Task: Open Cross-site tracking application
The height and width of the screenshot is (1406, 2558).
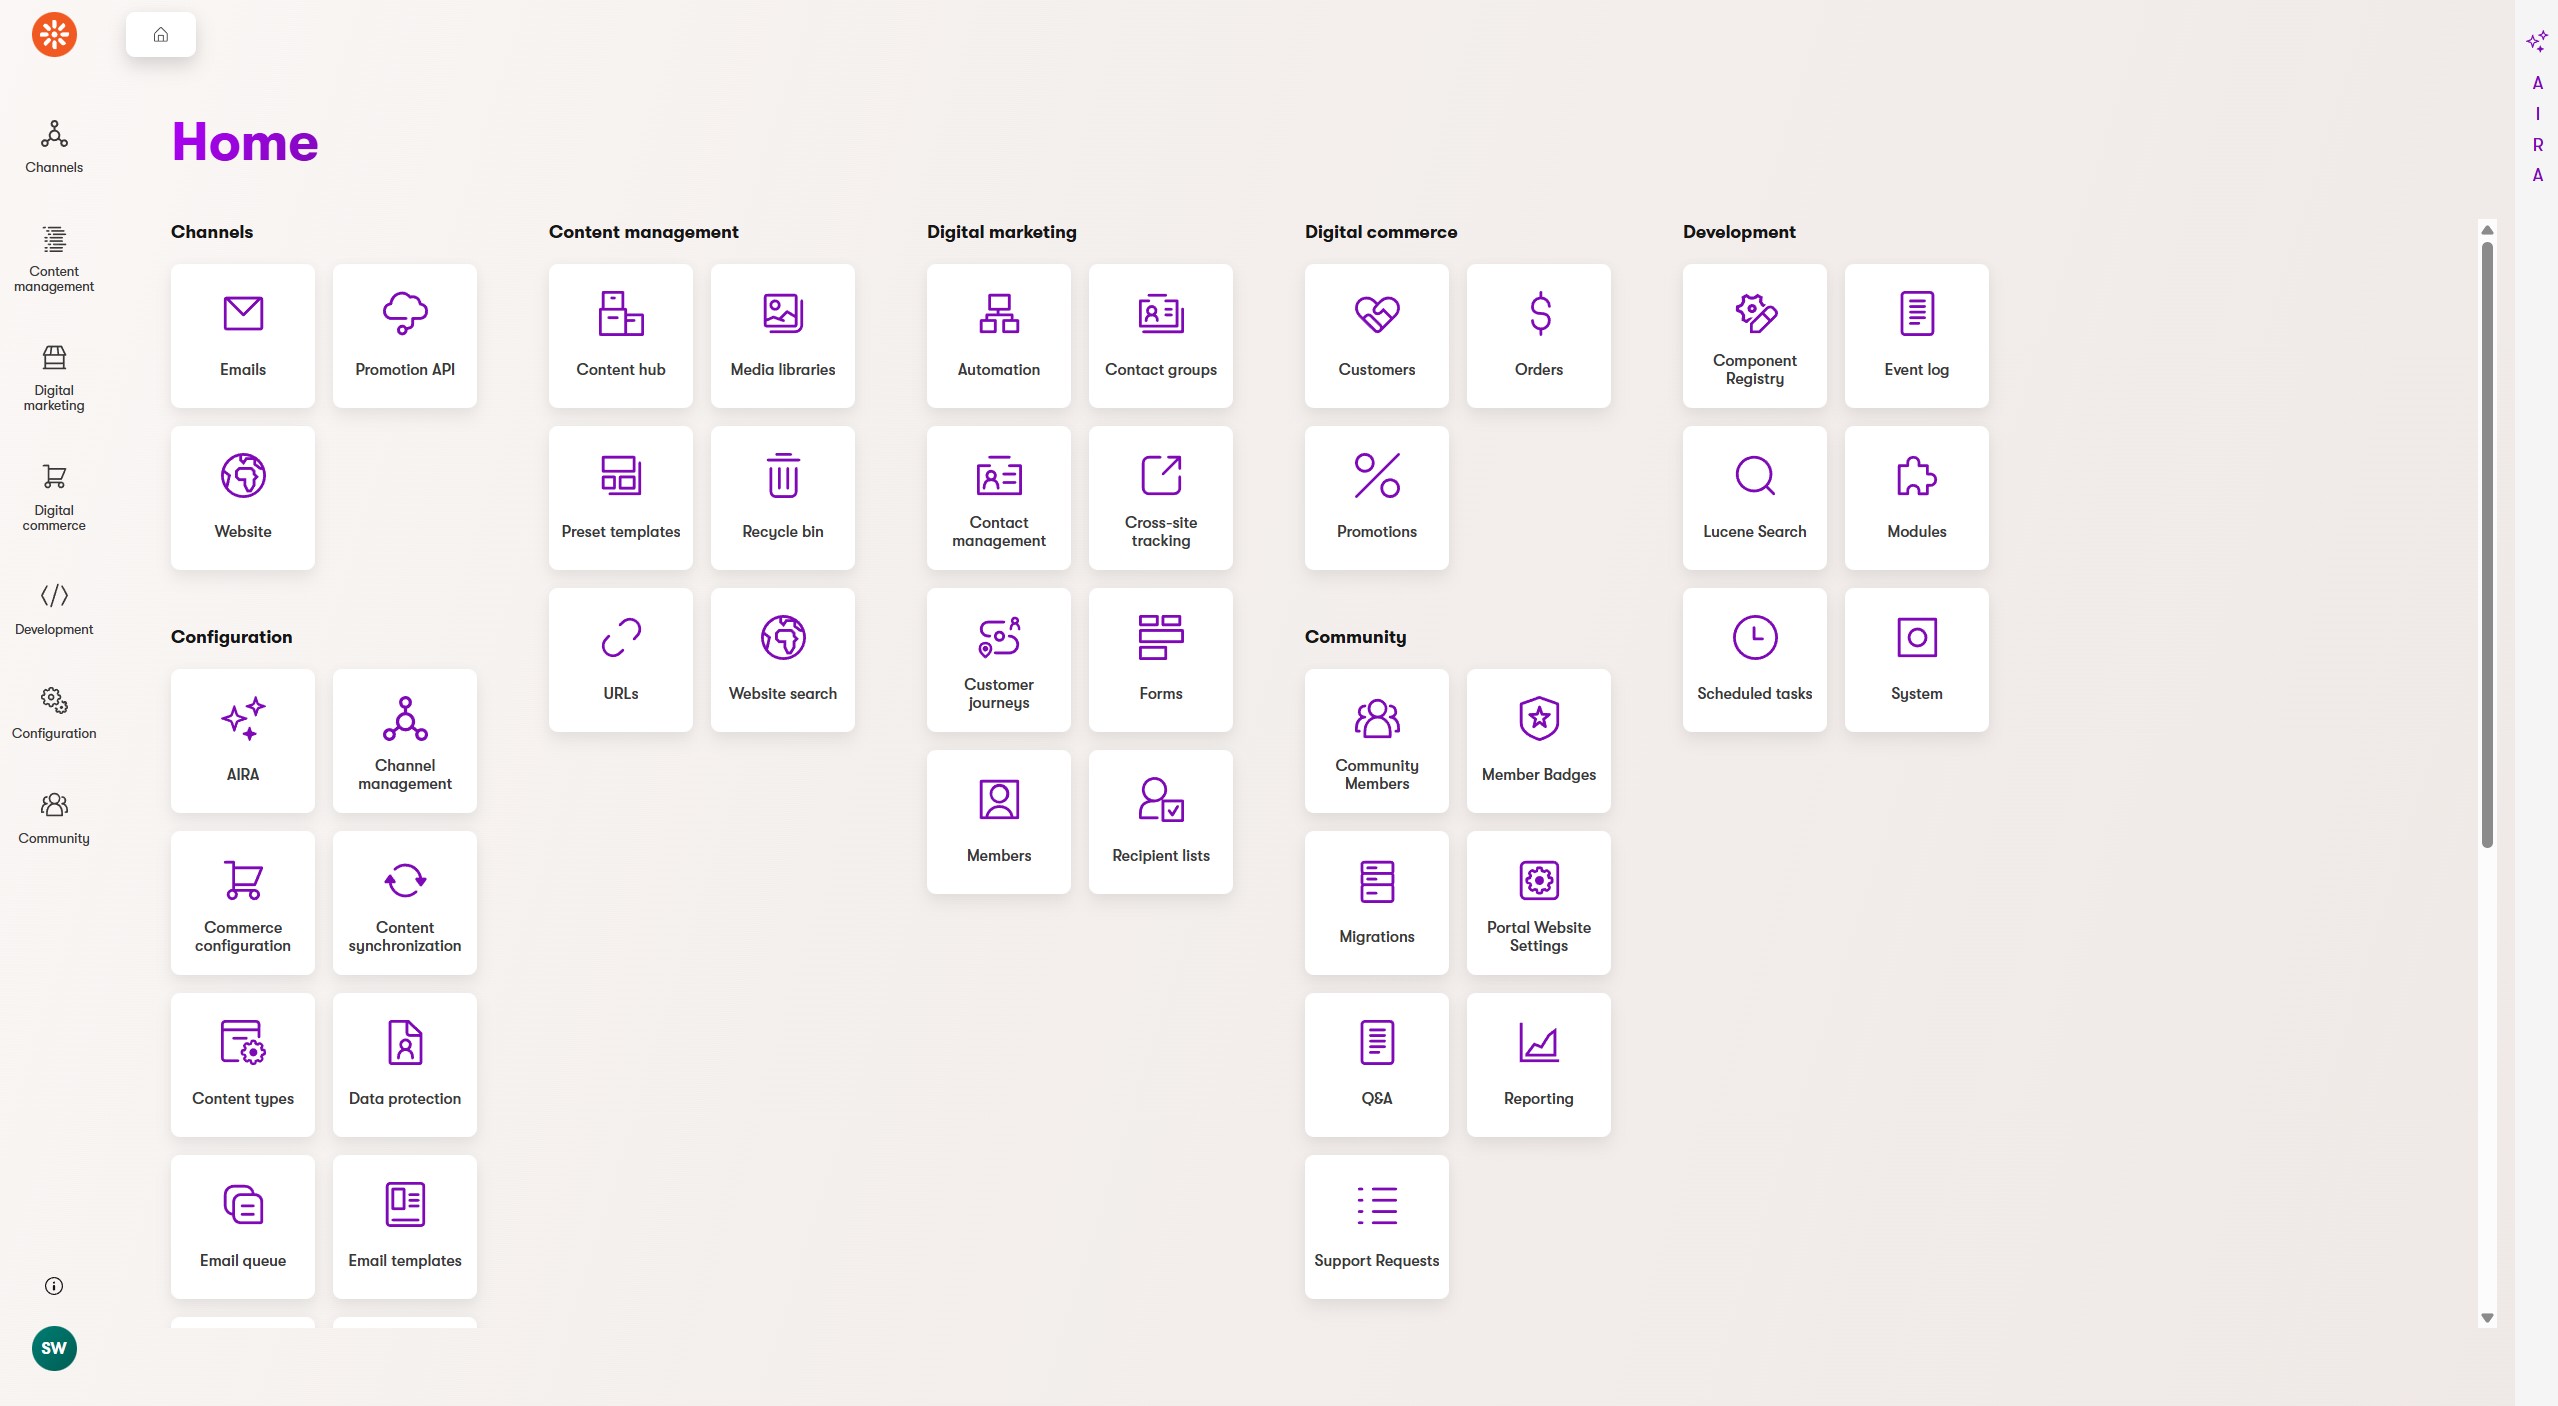Action: 1160,497
